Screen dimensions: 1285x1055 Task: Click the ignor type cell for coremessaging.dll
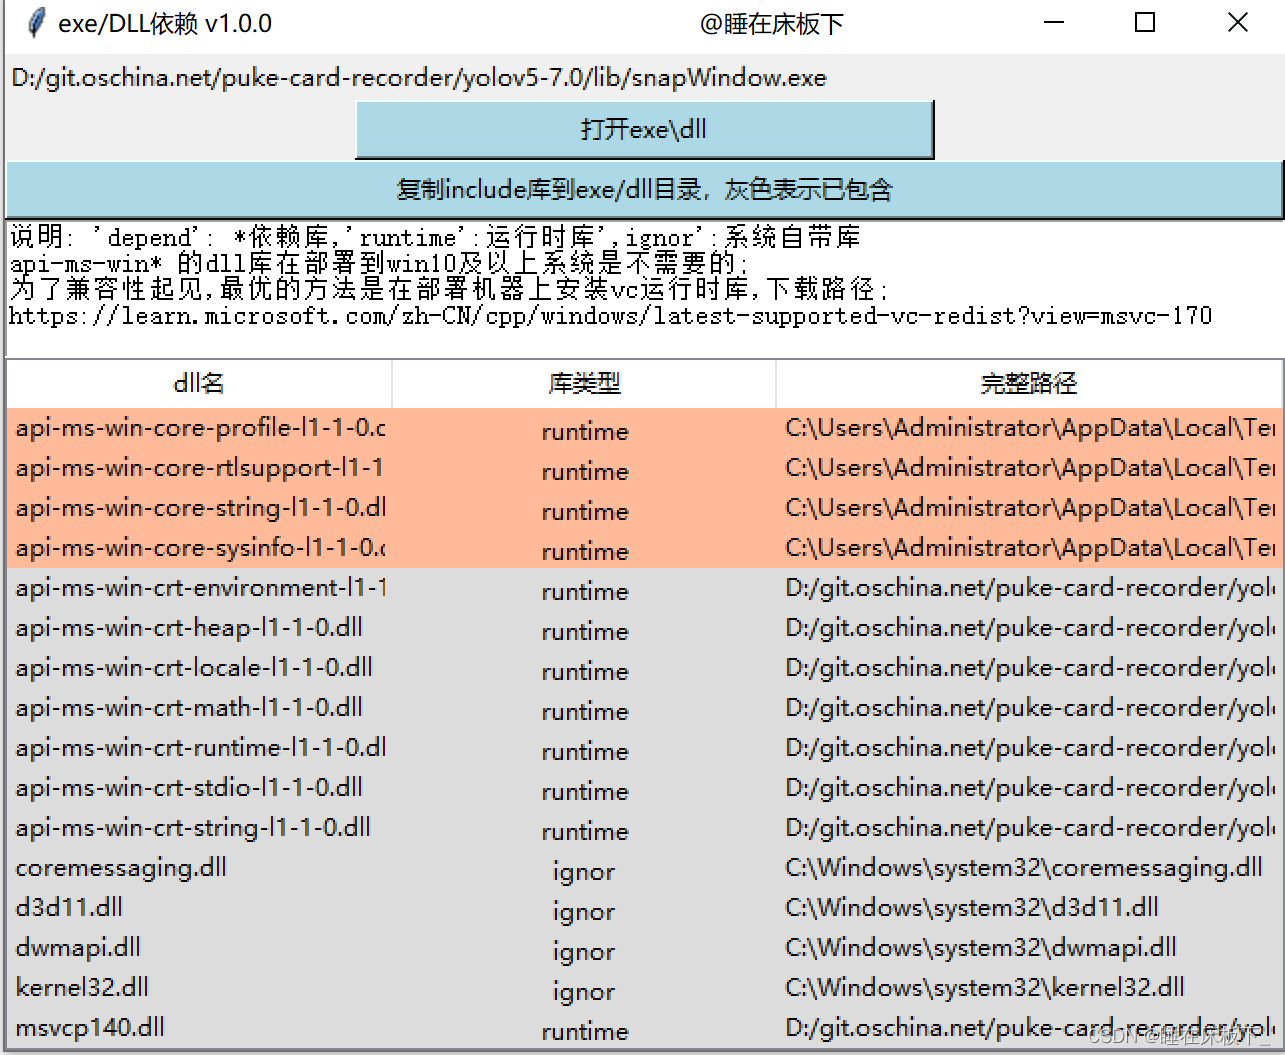tap(584, 871)
